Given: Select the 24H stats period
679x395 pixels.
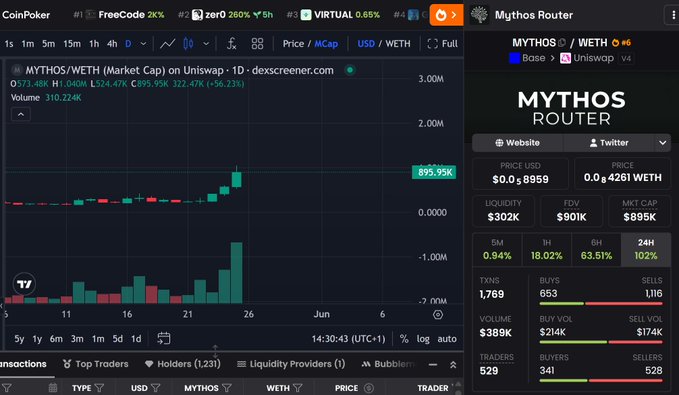Looking at the screenshot, I should click(x=646, y=249).
